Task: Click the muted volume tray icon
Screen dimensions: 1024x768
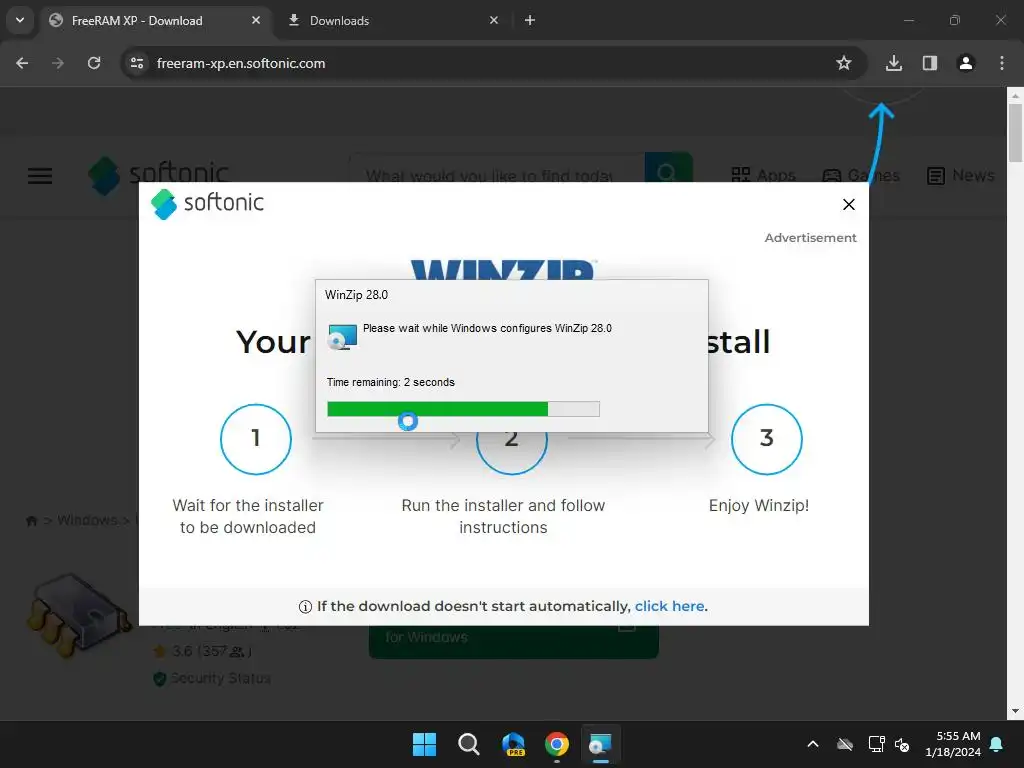Action: [903, 744]
